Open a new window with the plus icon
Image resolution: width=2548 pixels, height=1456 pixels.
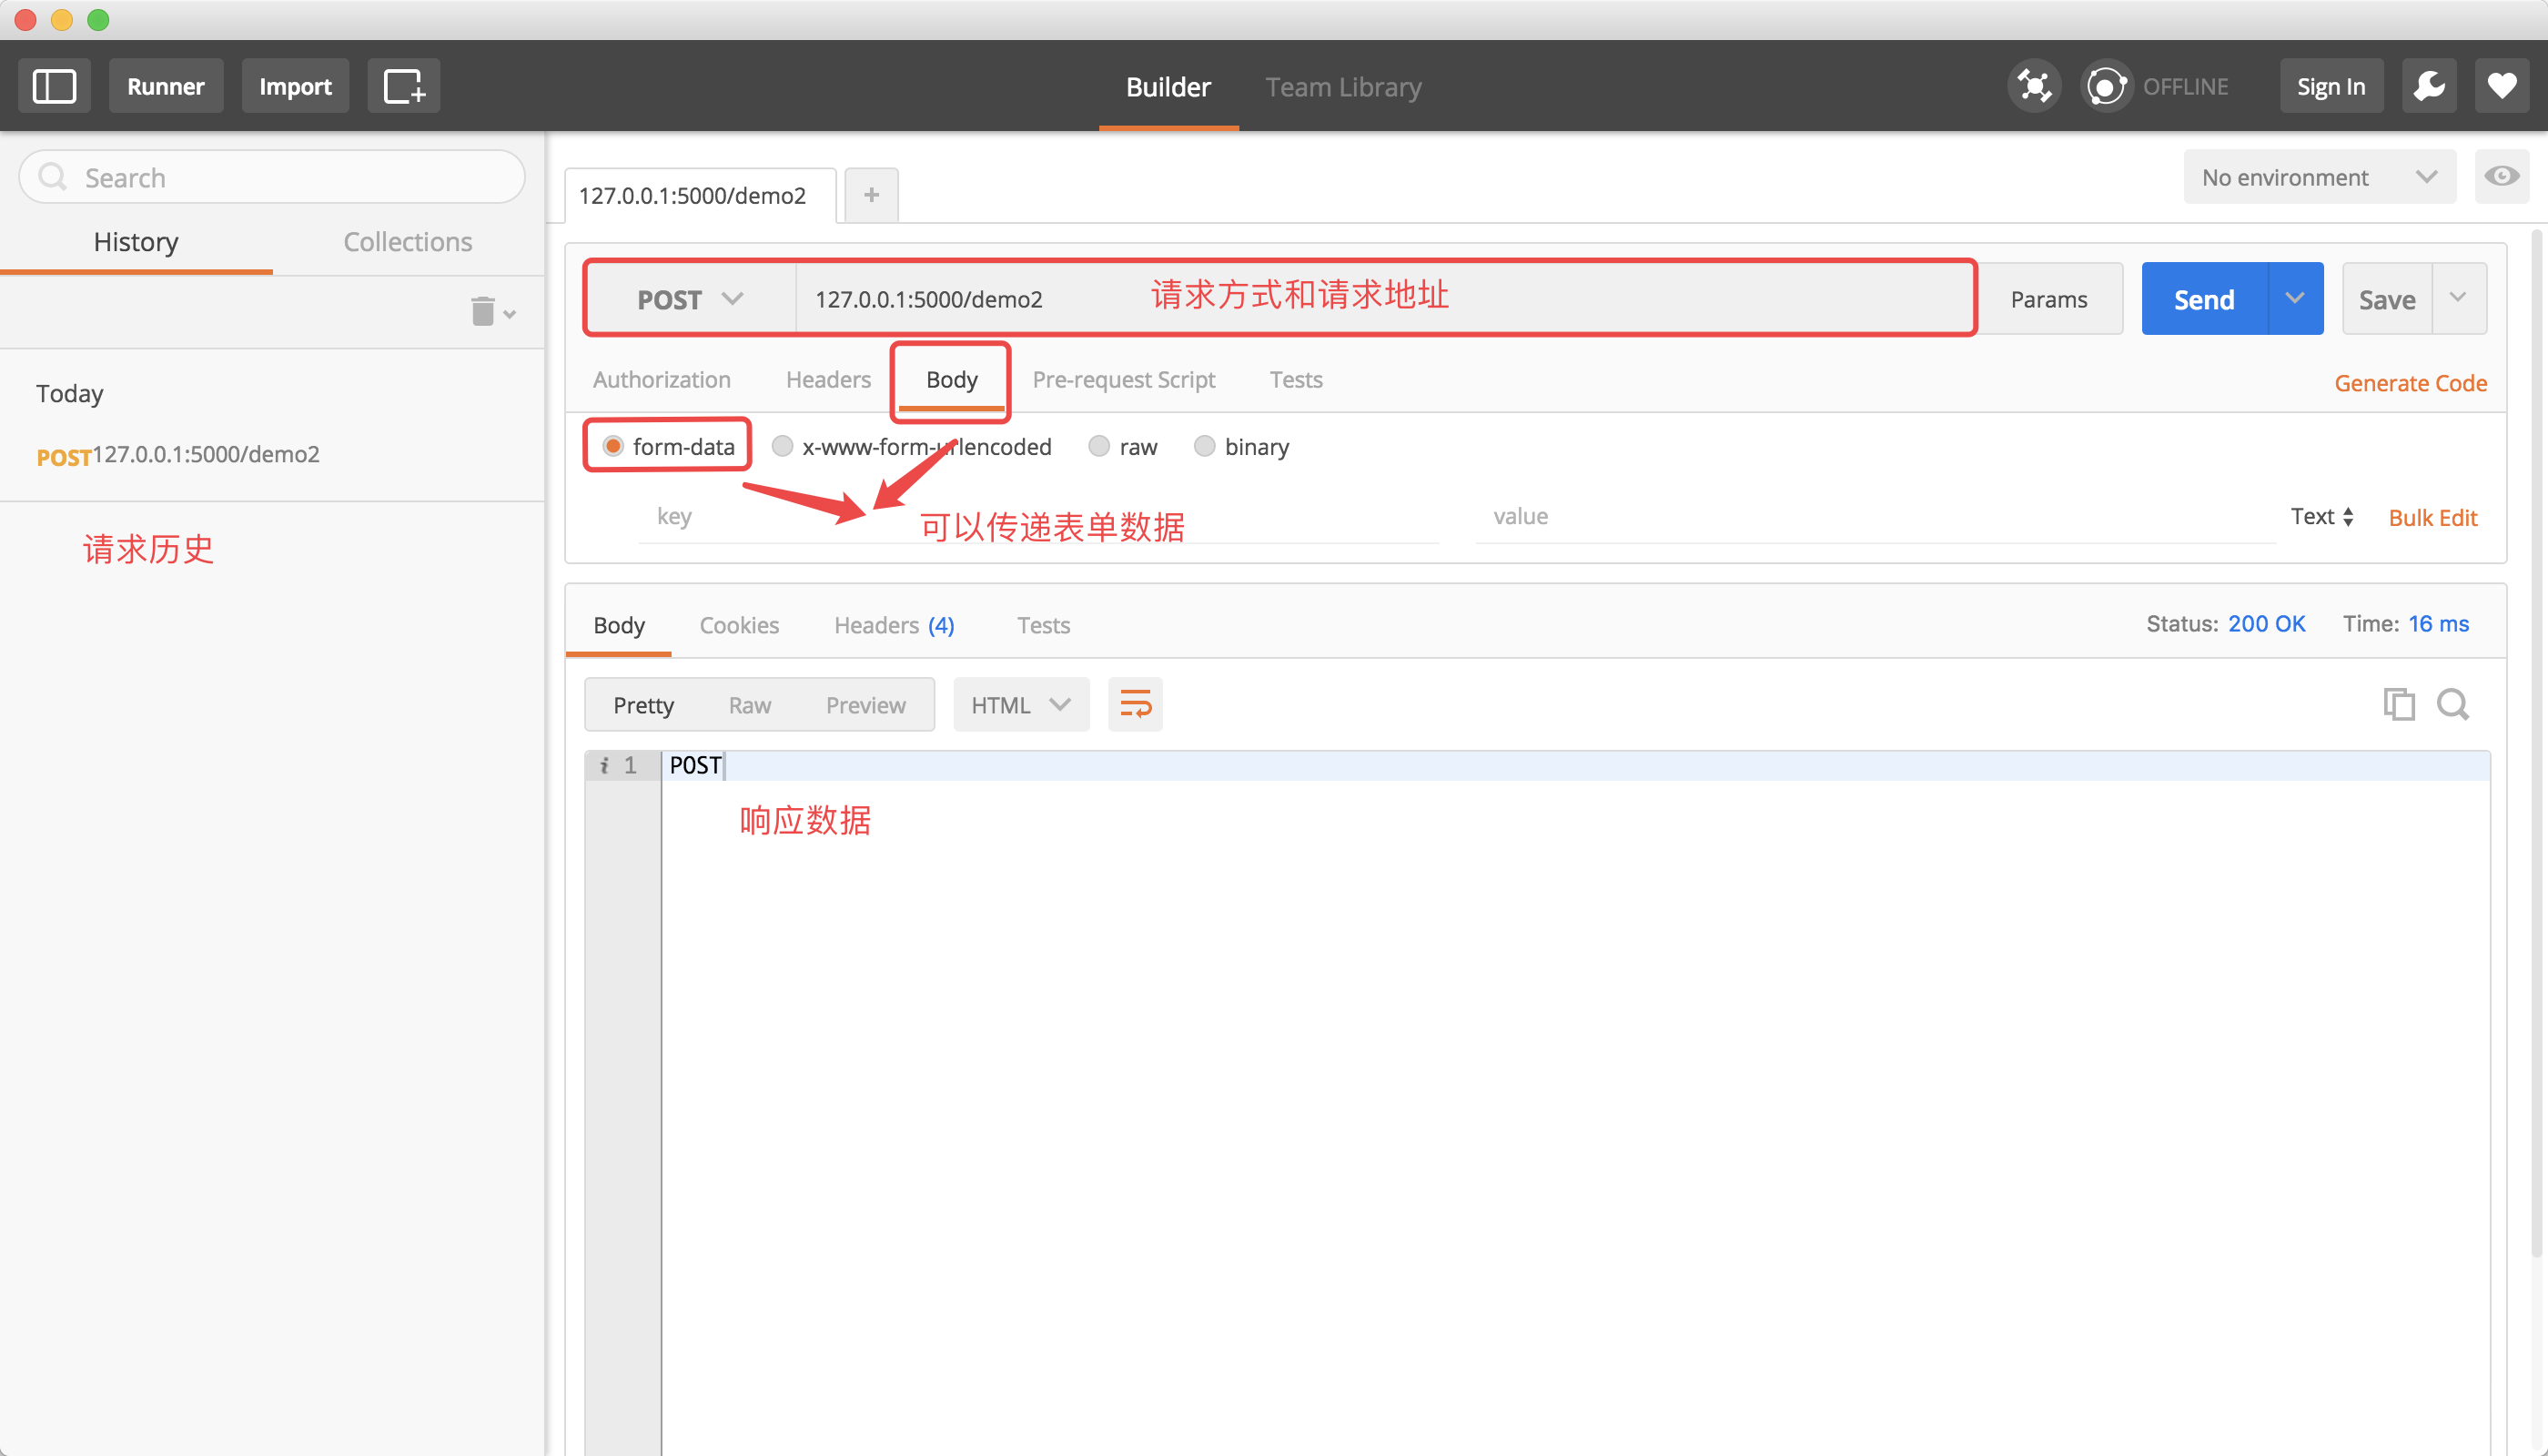(403, 86)
